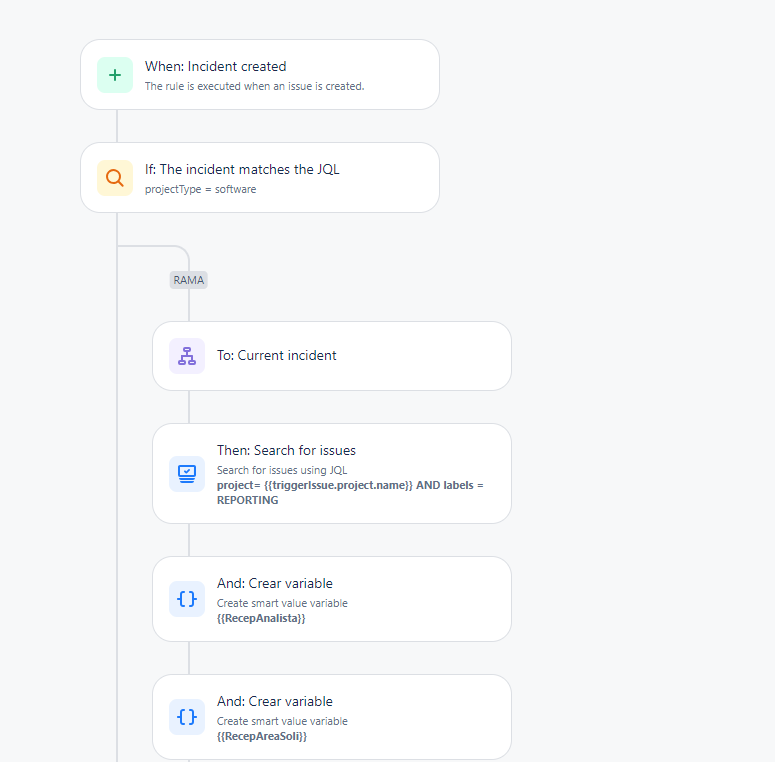775x762 pixels.
Task: Click the 'Search for issues using JQL' subtitle
Action: 282,470
